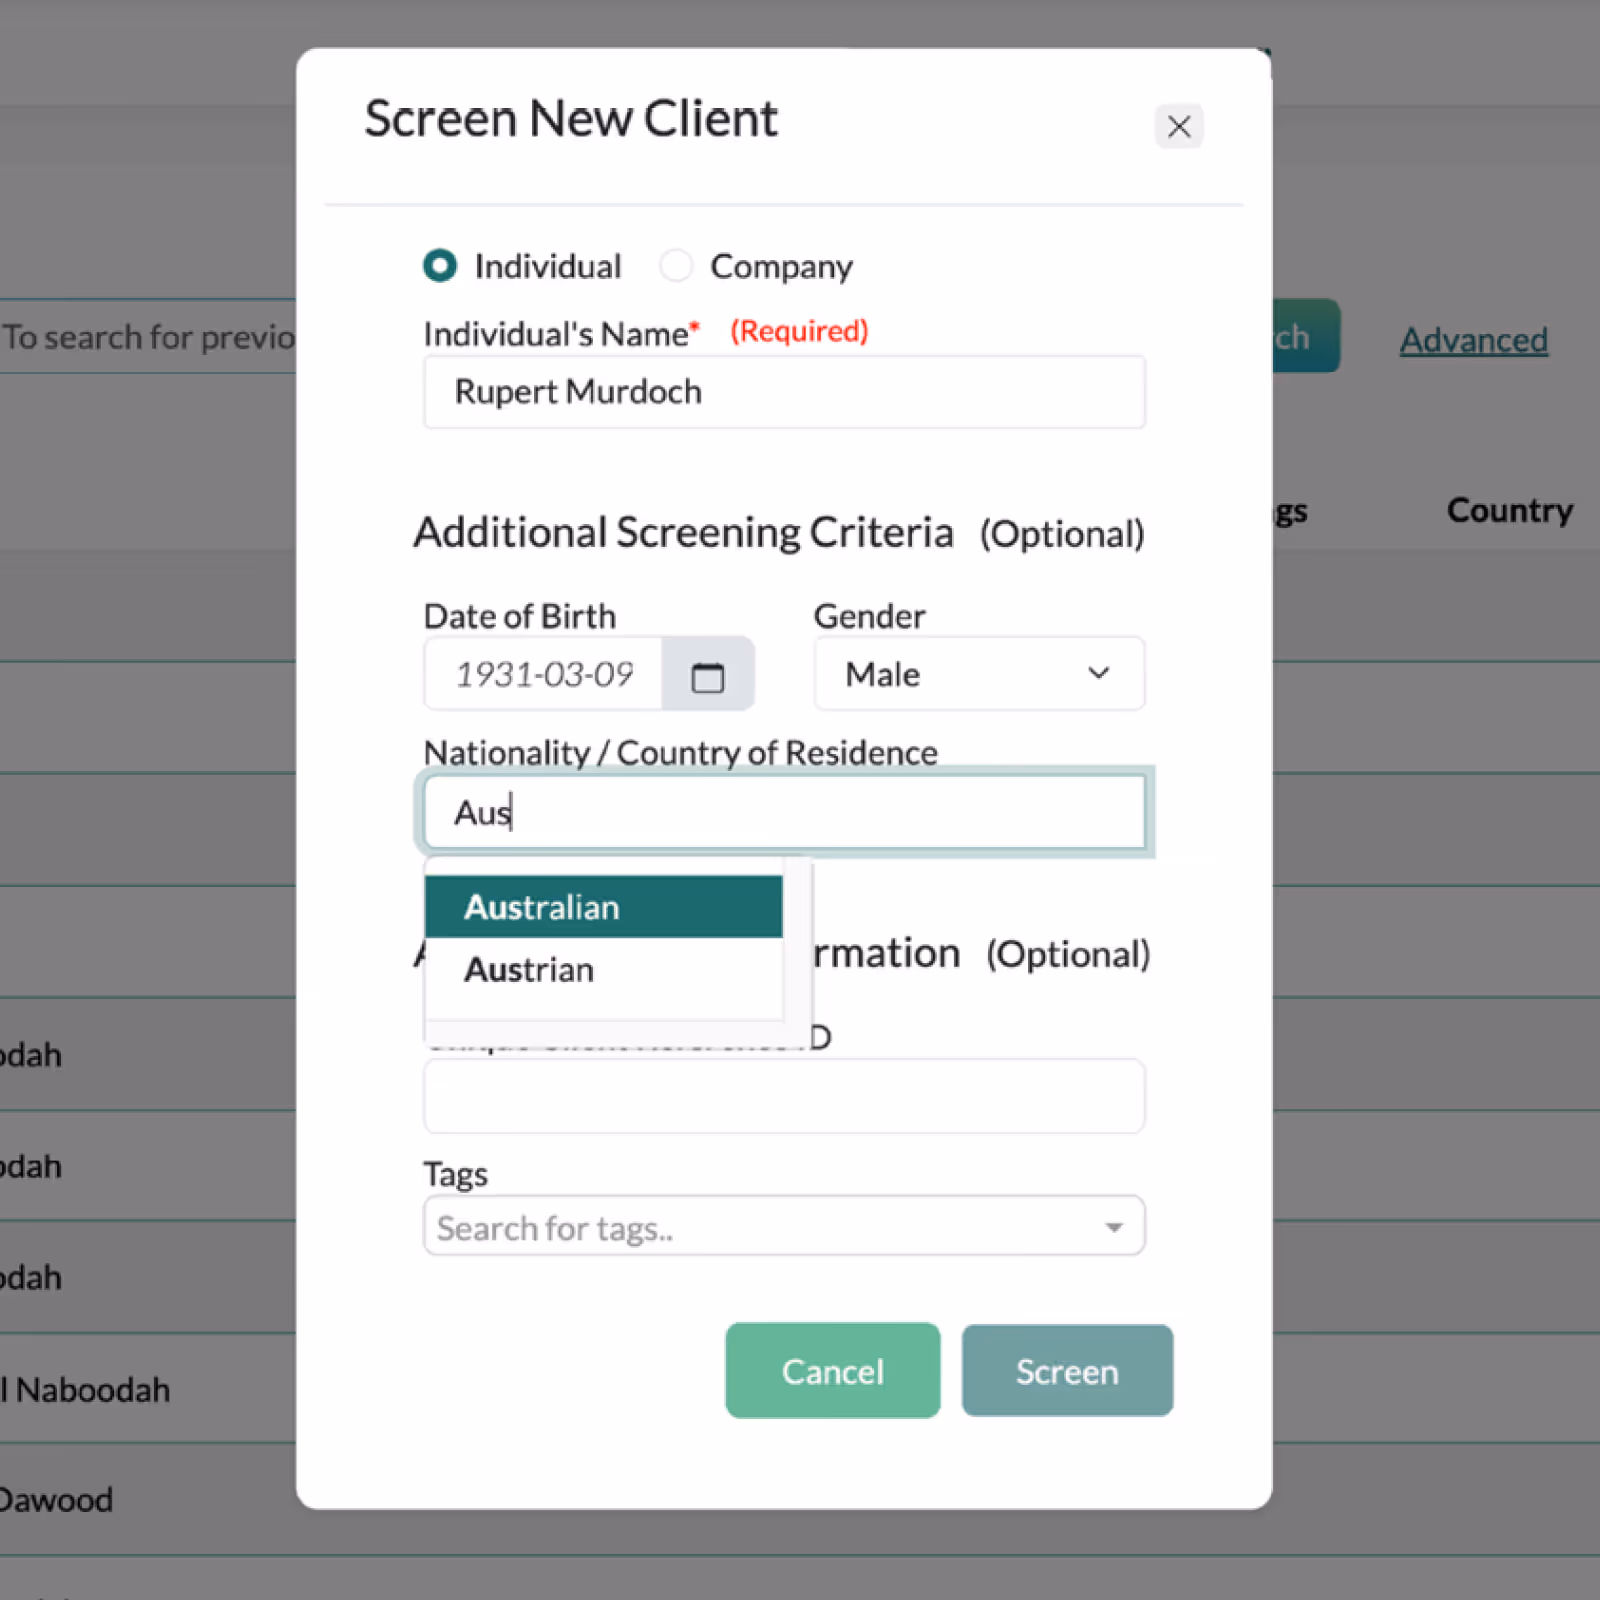Open the Date of Birth calendar picker
The height and width of the screenshot is (1600, 1600).
click(x=708, y=675)
